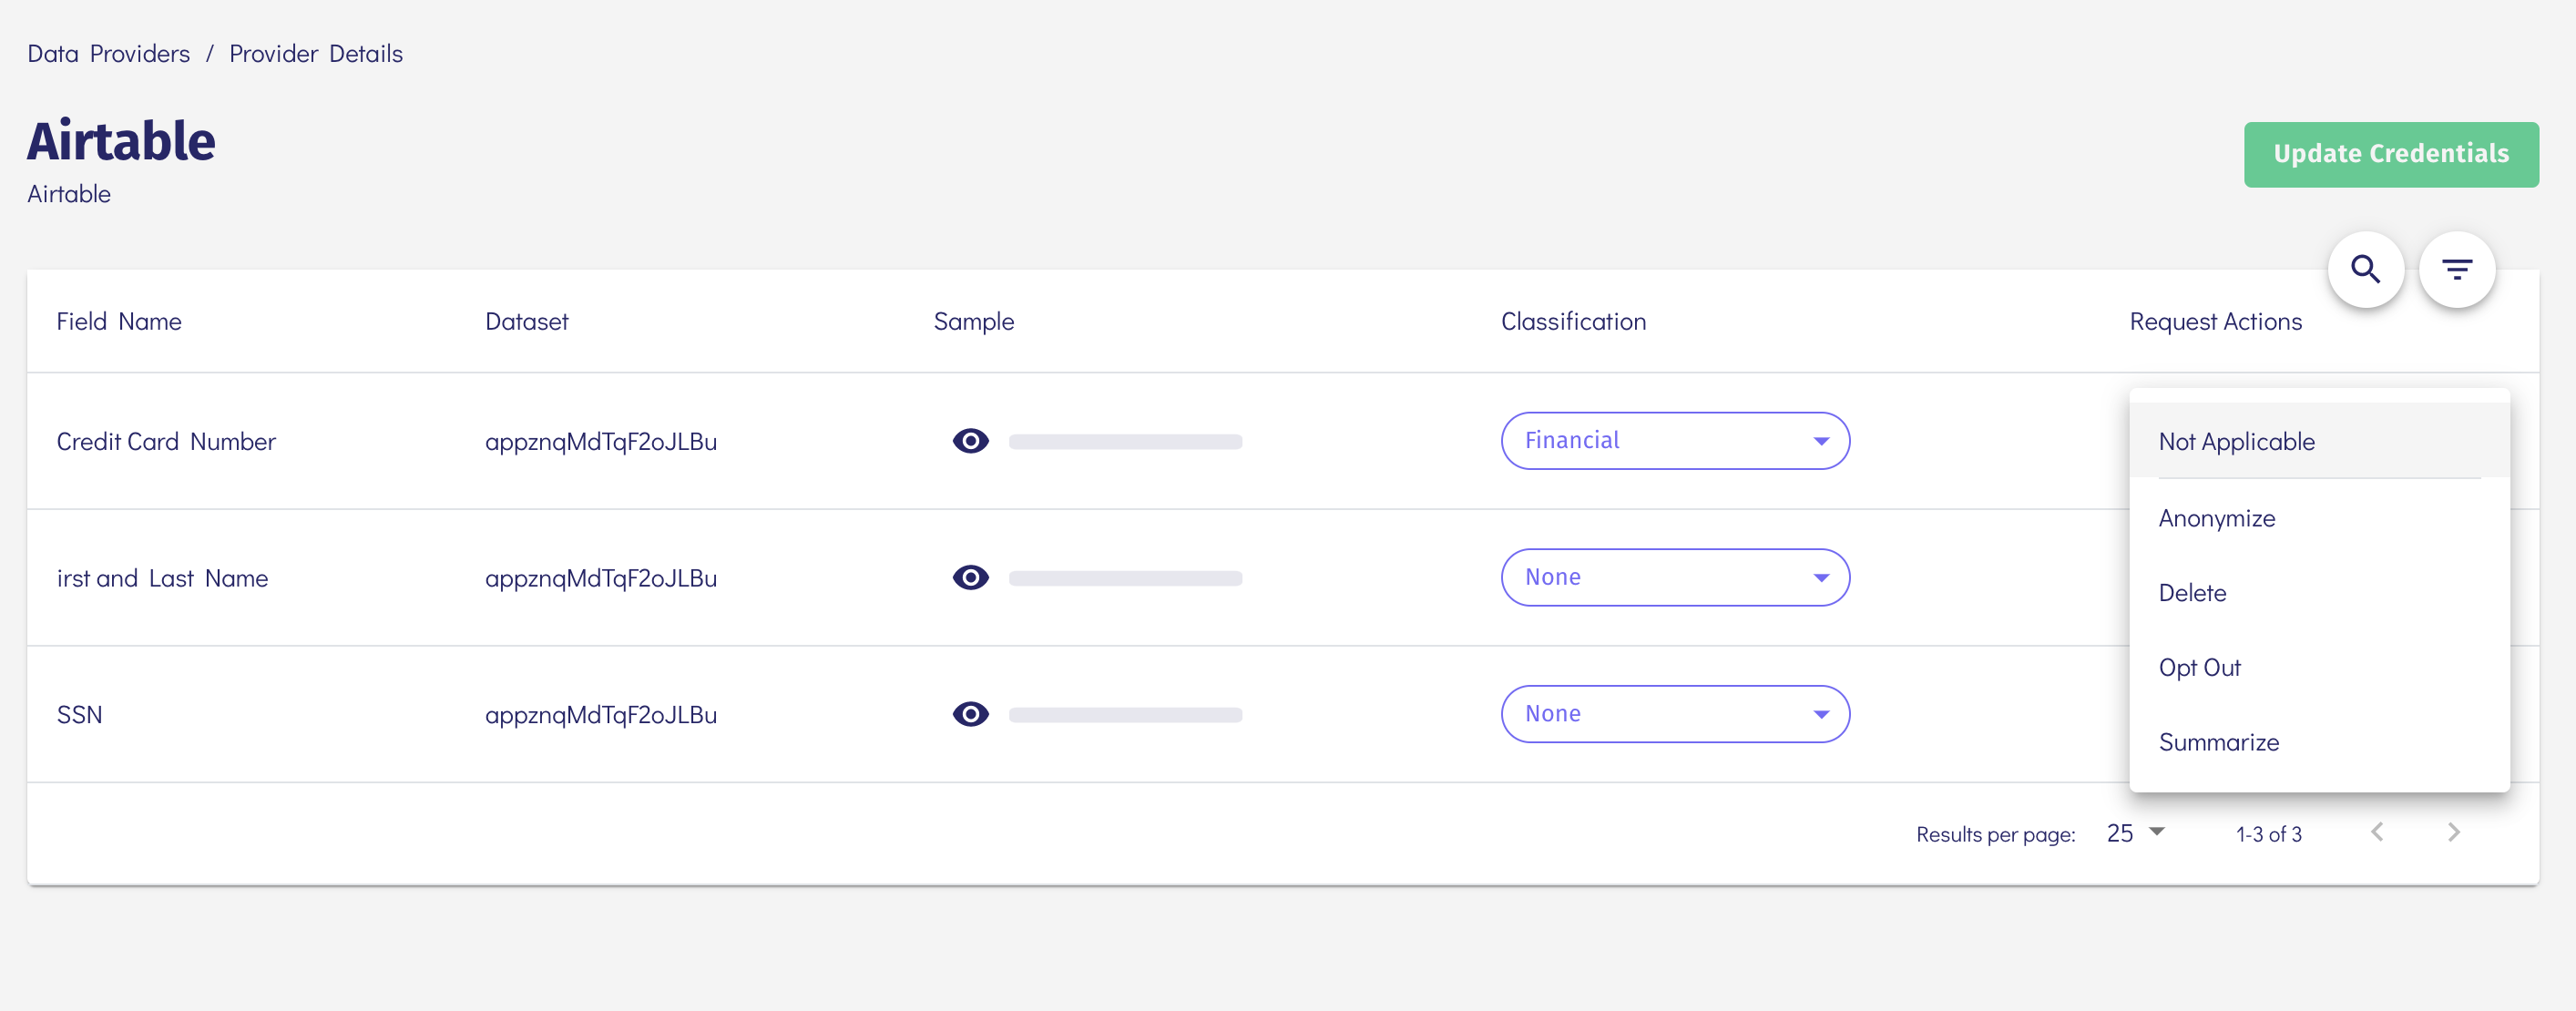Click the Classification column header
The image size is (2576, 1011).
[x=1572, y=321]
